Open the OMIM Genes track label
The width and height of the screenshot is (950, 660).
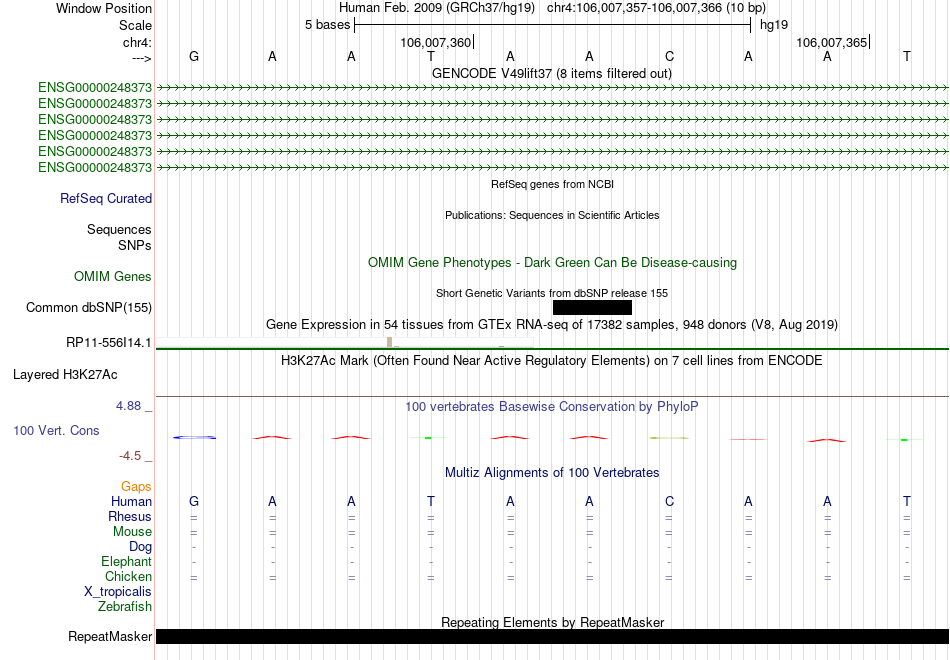click(x=113, y=276)
